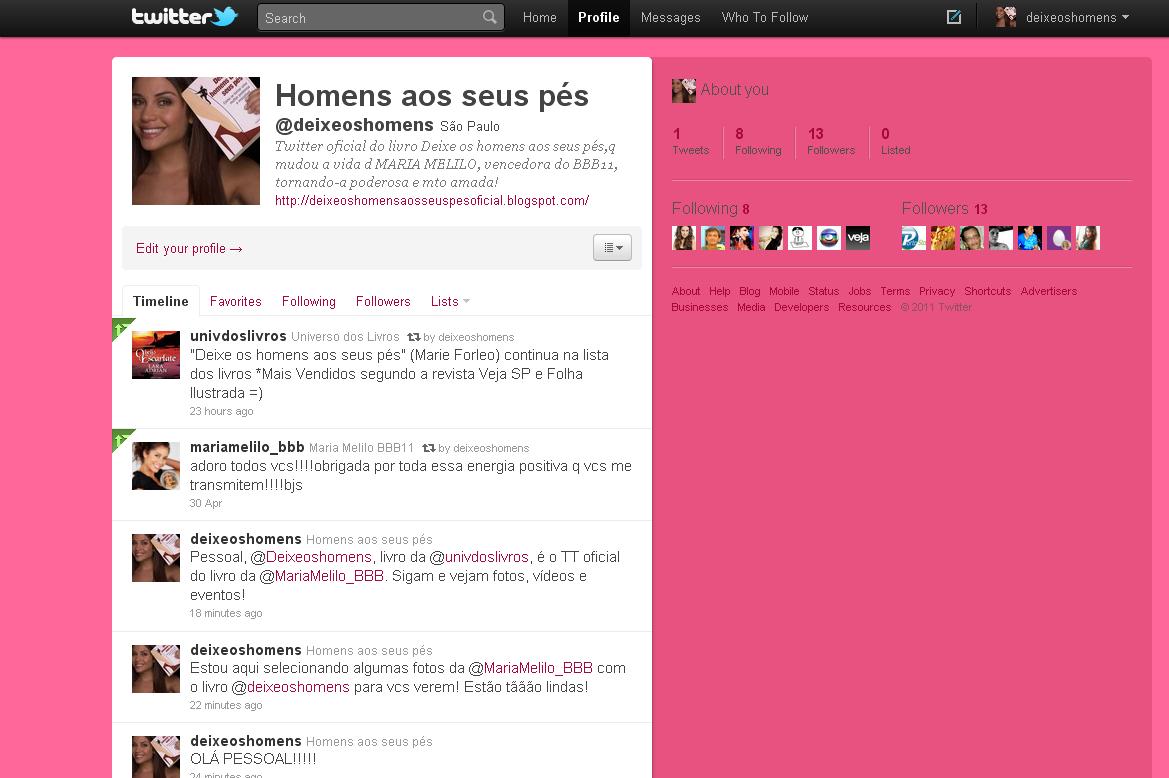Click the mariamelilo_bbb tweet avatar
Screen dimensions: 1169x778
point(156,466)
